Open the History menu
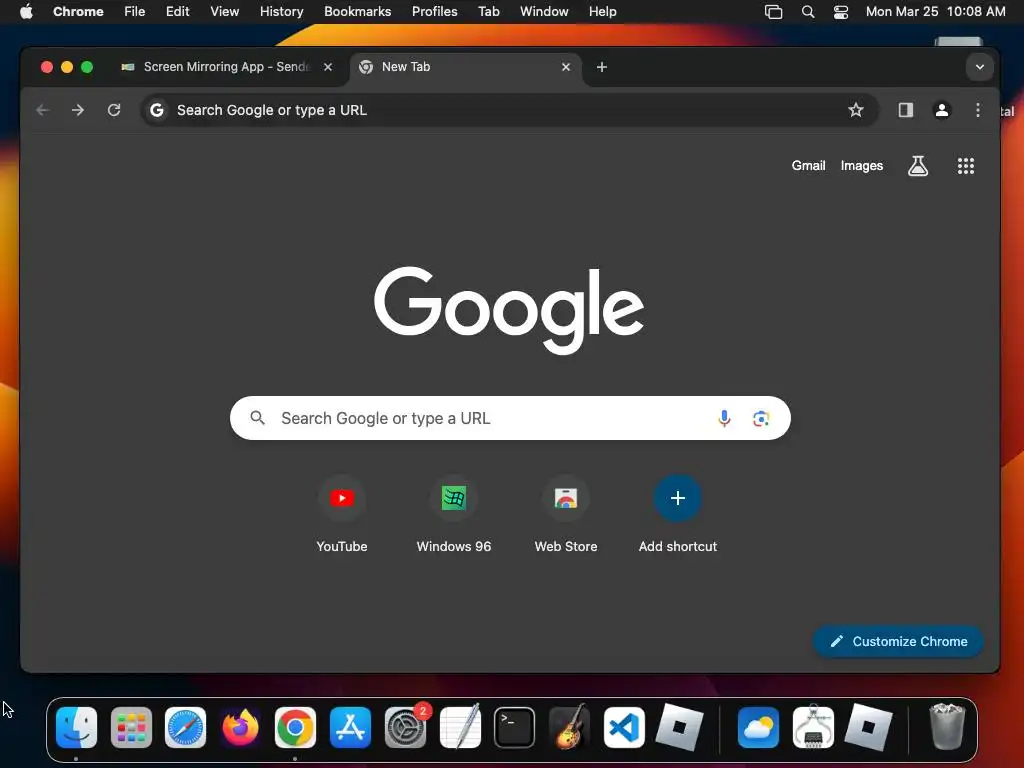1024x768 pixels. click(281, 12)
